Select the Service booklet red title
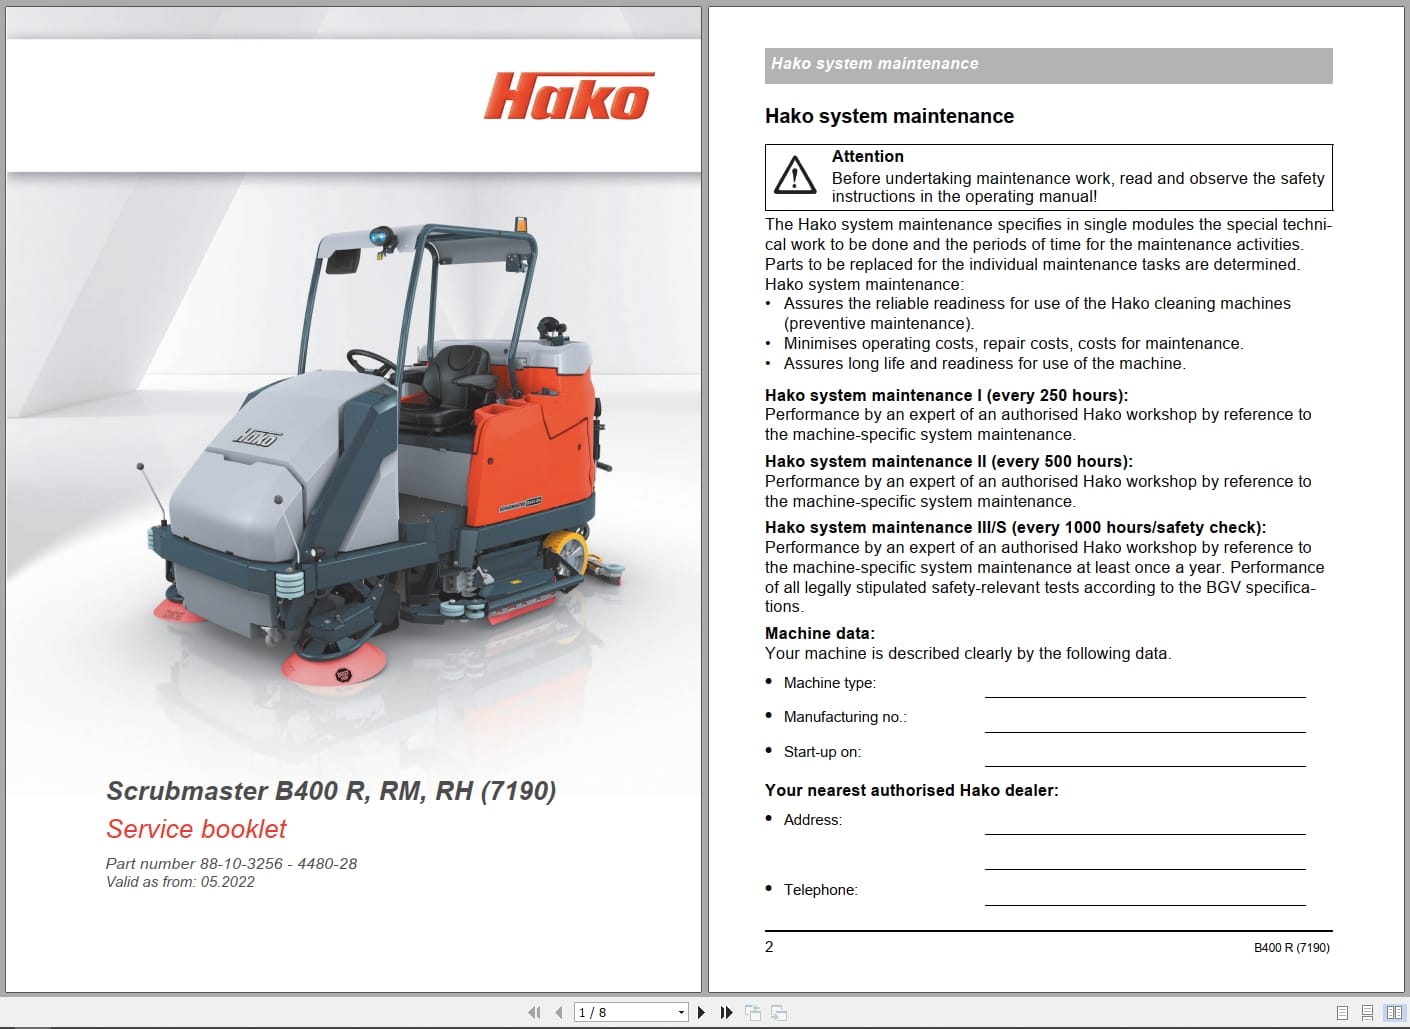 [195, 829]
